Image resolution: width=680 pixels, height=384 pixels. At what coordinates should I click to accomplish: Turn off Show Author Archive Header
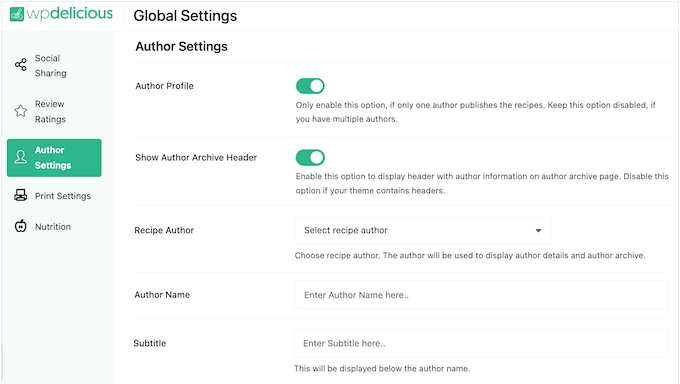click(310, 158)
